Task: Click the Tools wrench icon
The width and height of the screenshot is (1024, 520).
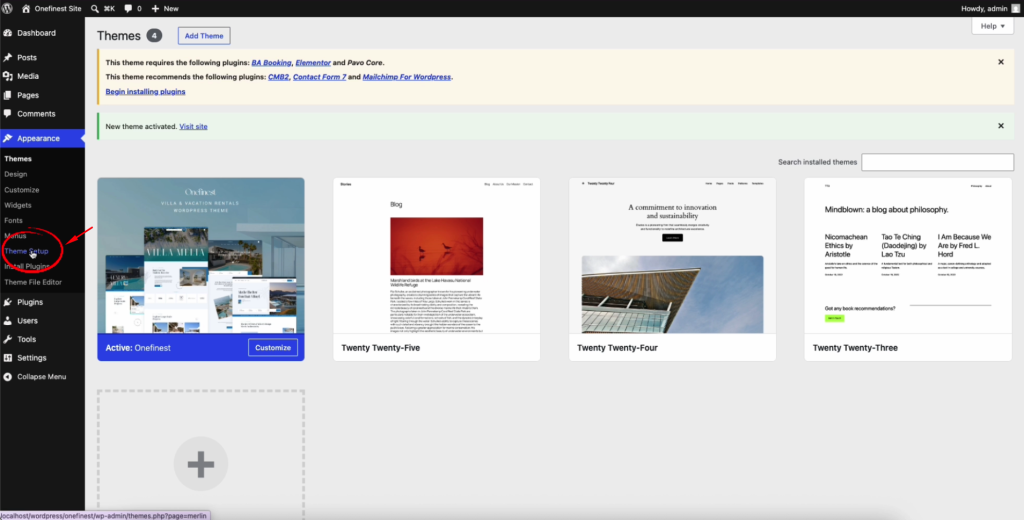Action: pyautogui.click(x=8, y=339)
